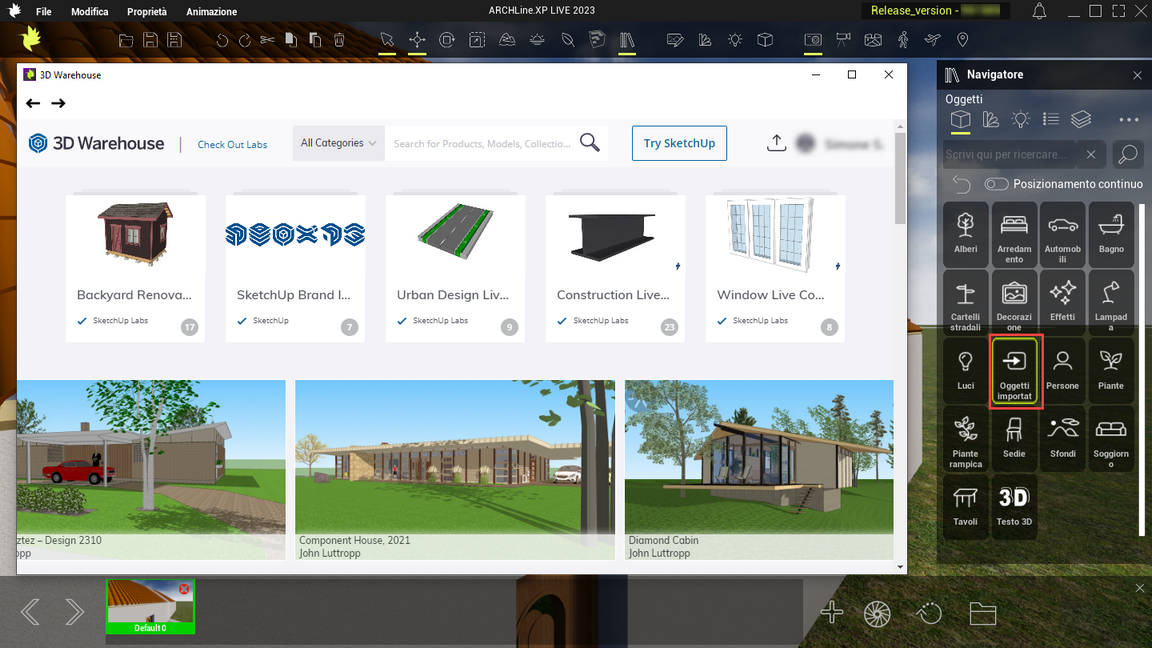Open the Piante category
The height and width of the screenshot is (648, 1152).
click(x=1111, y=371)
